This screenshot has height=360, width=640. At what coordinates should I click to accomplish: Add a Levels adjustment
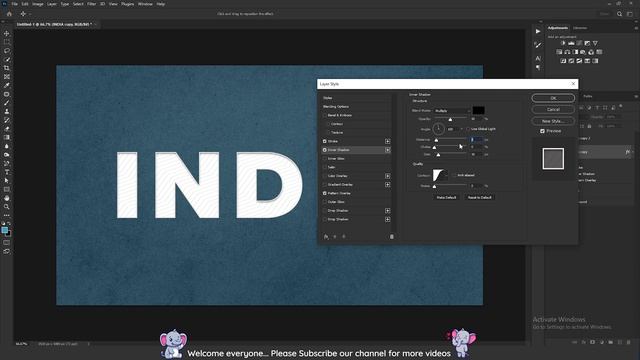tap(571, 43)
